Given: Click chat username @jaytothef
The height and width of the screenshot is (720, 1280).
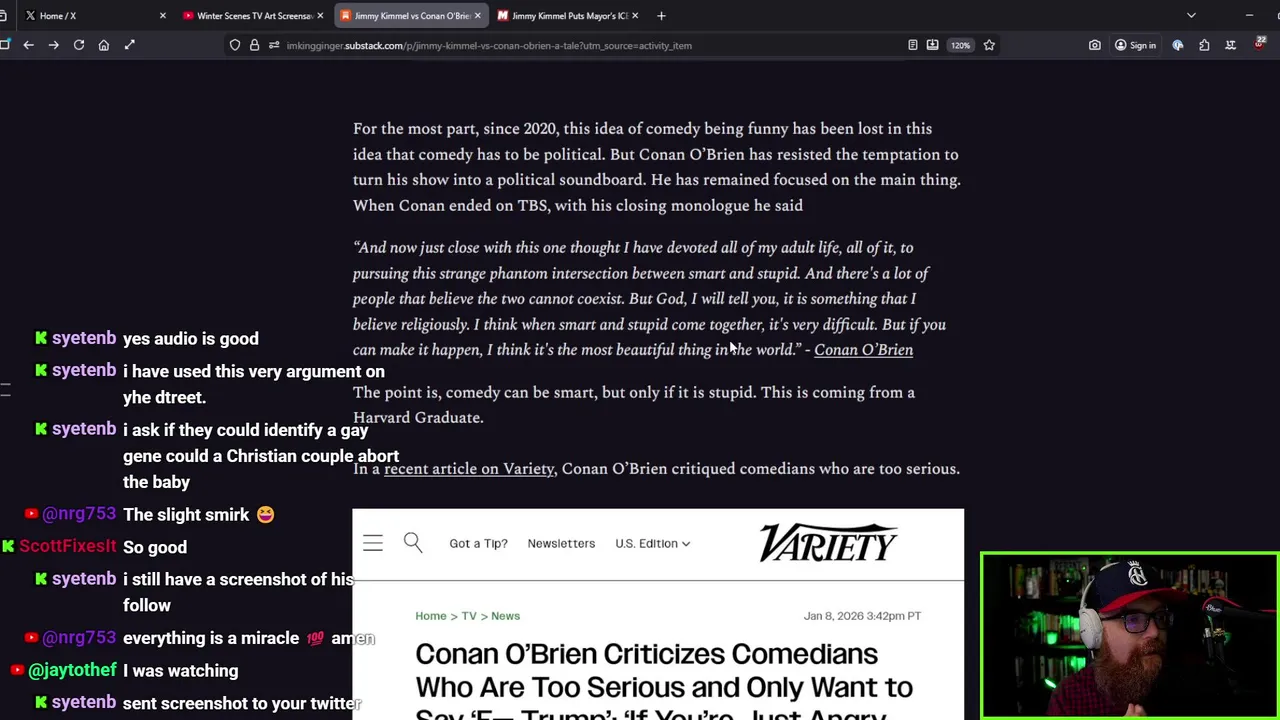Looking at the screenshot, I should [x=72, y=670].
